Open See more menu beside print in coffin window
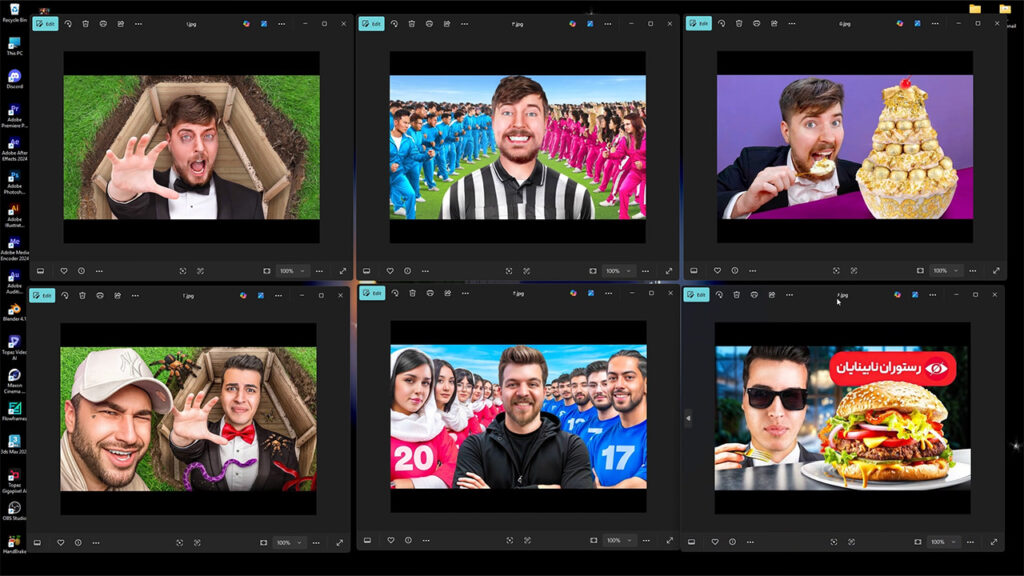Screen dimensions: 1024x576 click(136, 24)
